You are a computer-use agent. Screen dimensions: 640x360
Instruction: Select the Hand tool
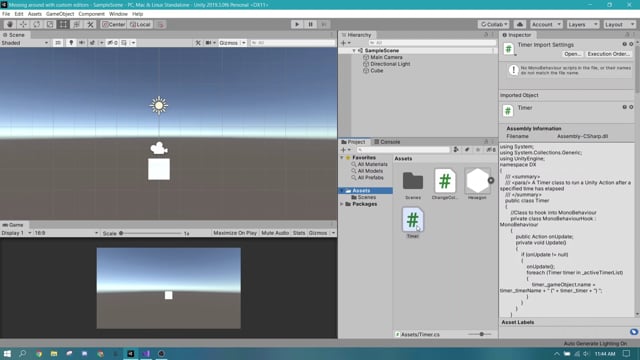coord(10,24)
